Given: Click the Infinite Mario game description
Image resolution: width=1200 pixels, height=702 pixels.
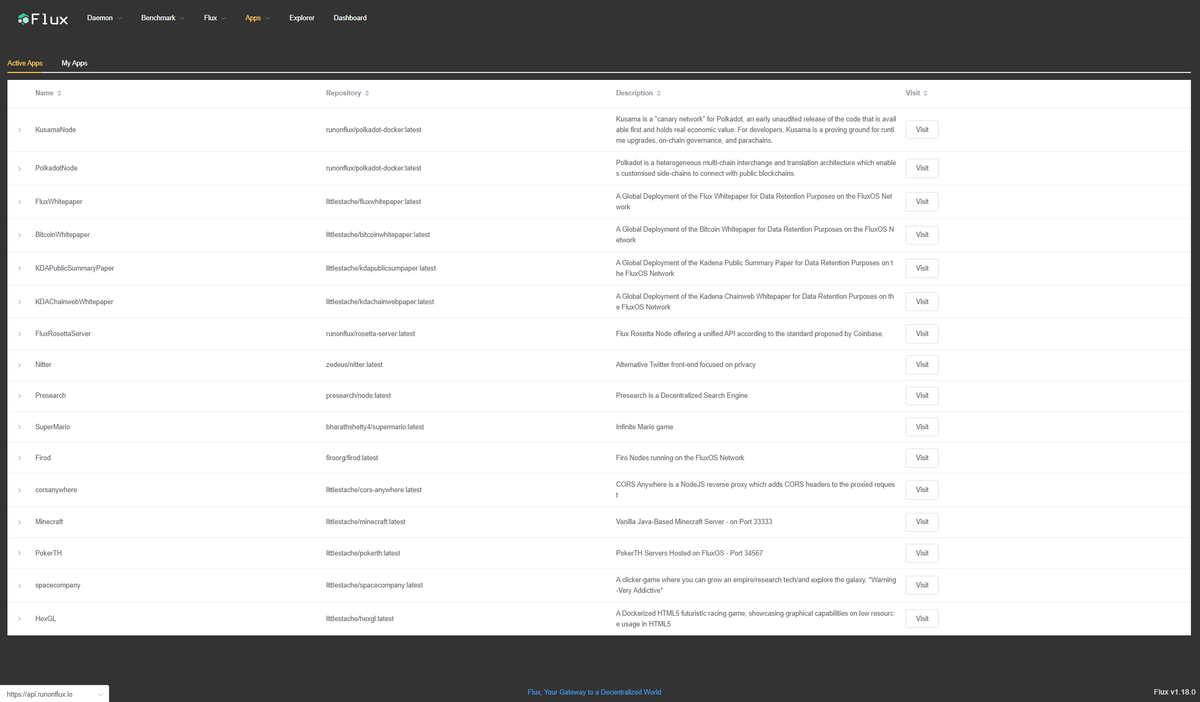Looking at the screenshot, I should click(x=644, y=427).
